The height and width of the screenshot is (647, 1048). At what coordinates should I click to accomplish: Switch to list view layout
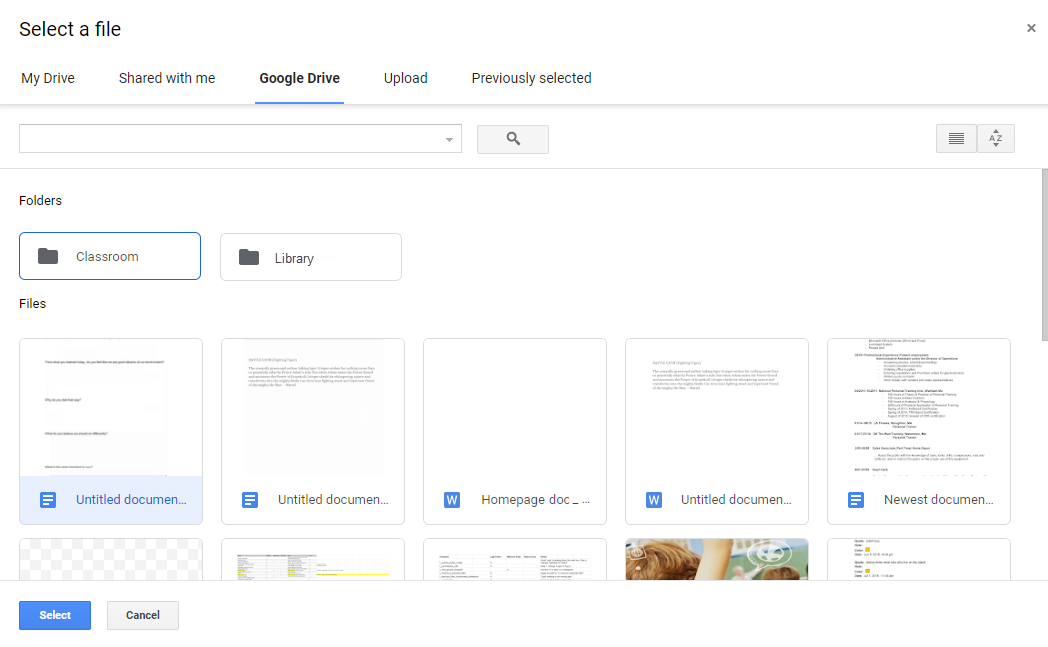click(x=956, y=138)
